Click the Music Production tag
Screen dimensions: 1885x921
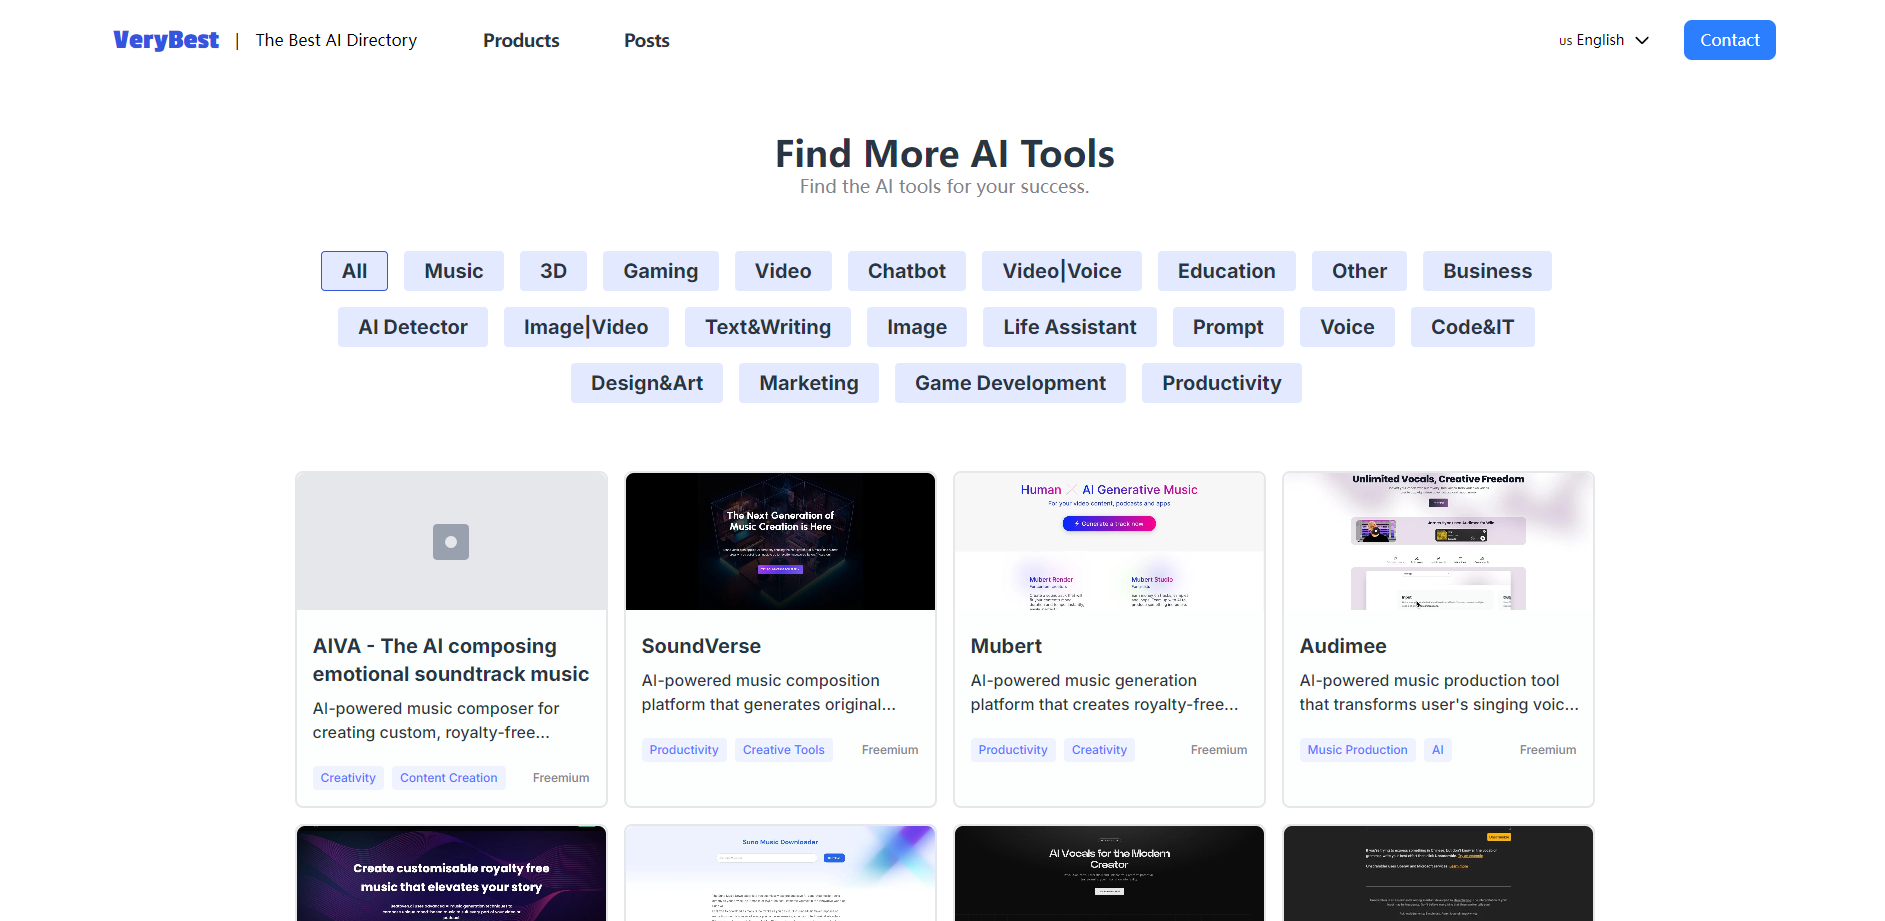[1357, 750]
